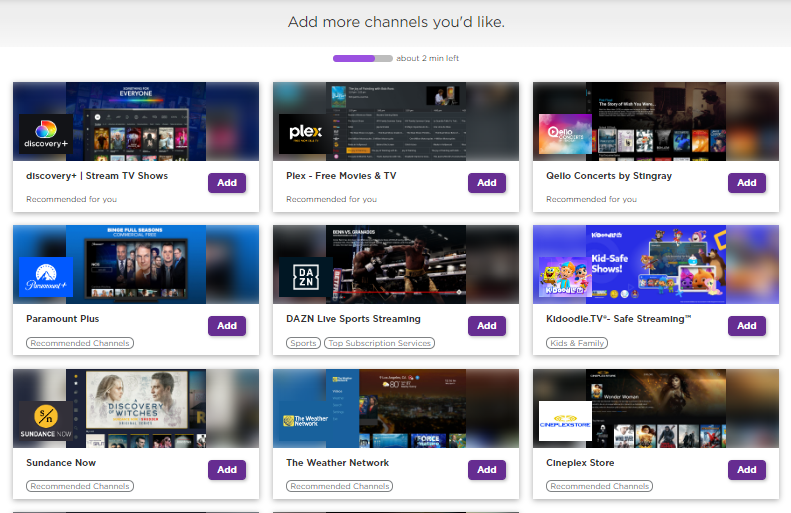Add Plex - Free Movies & TV

pyautogui.click(x=487, y=183)
